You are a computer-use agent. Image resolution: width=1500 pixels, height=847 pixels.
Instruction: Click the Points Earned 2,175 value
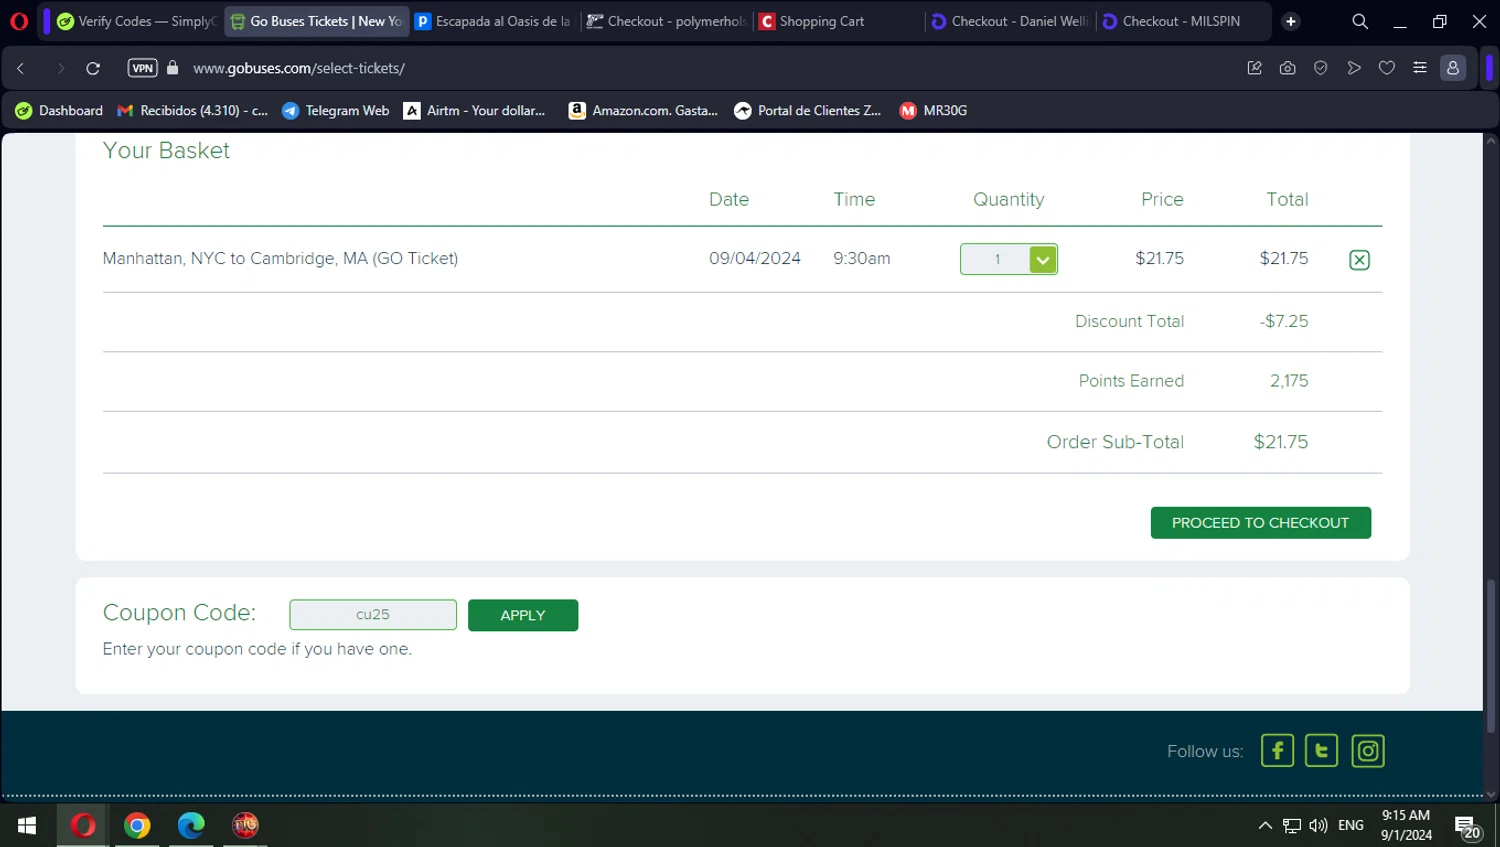(x=1289, y=381)
